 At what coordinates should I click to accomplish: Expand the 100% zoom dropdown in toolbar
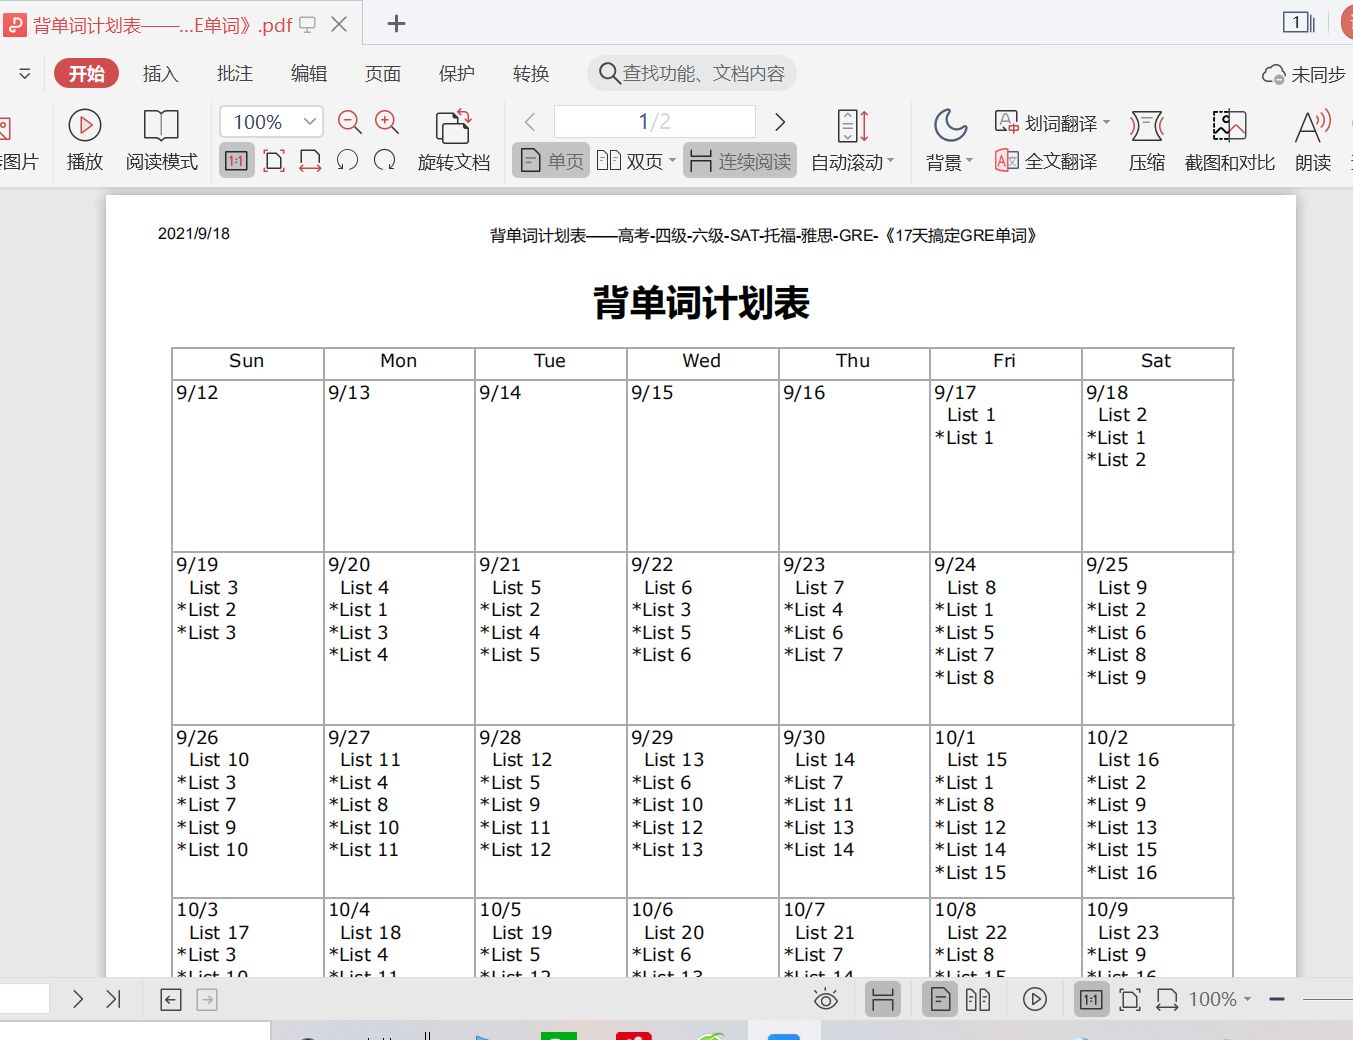tap(310, 122)
